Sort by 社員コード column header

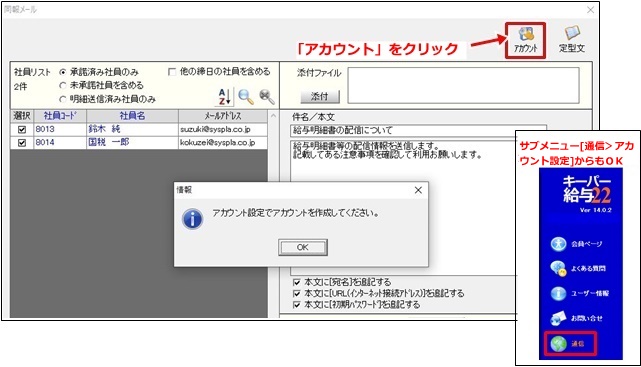pos(60,116)
